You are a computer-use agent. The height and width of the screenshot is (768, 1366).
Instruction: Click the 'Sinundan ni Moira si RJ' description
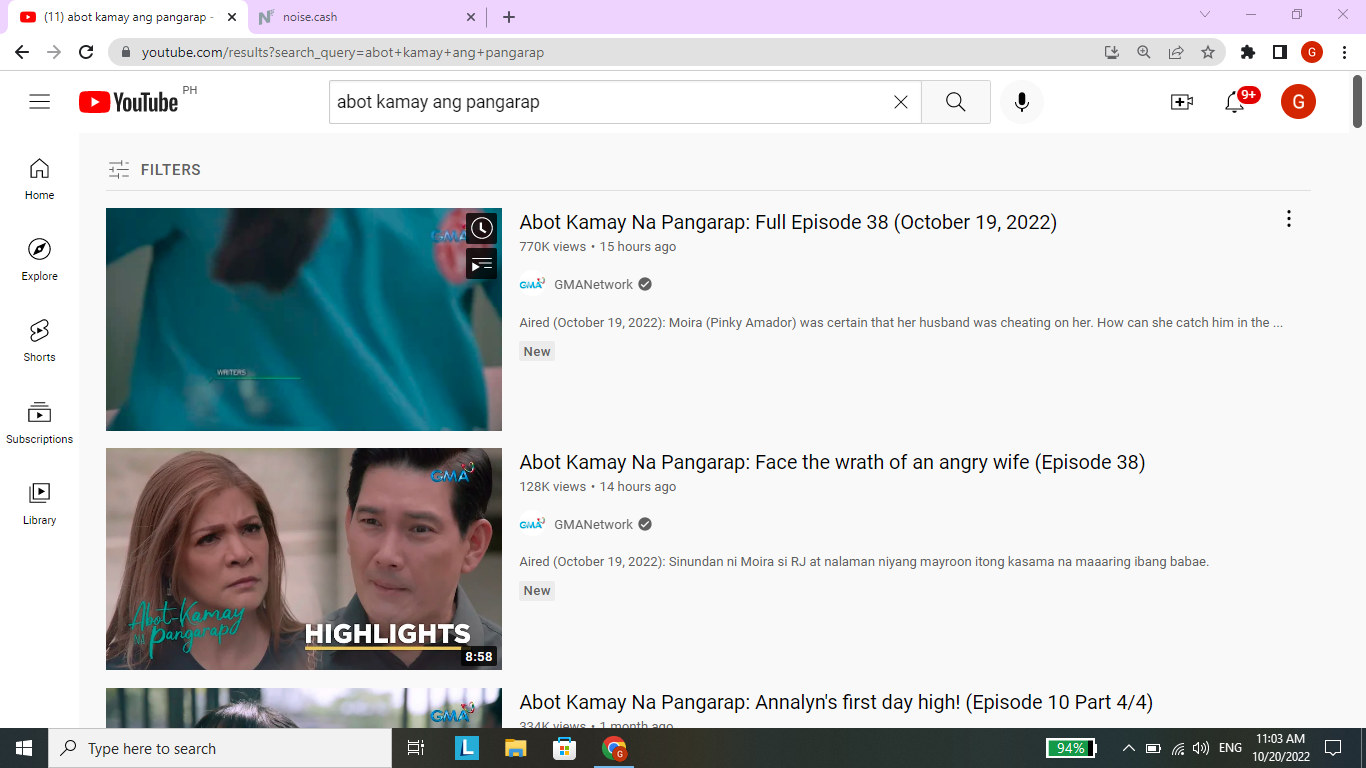point(864,562)
